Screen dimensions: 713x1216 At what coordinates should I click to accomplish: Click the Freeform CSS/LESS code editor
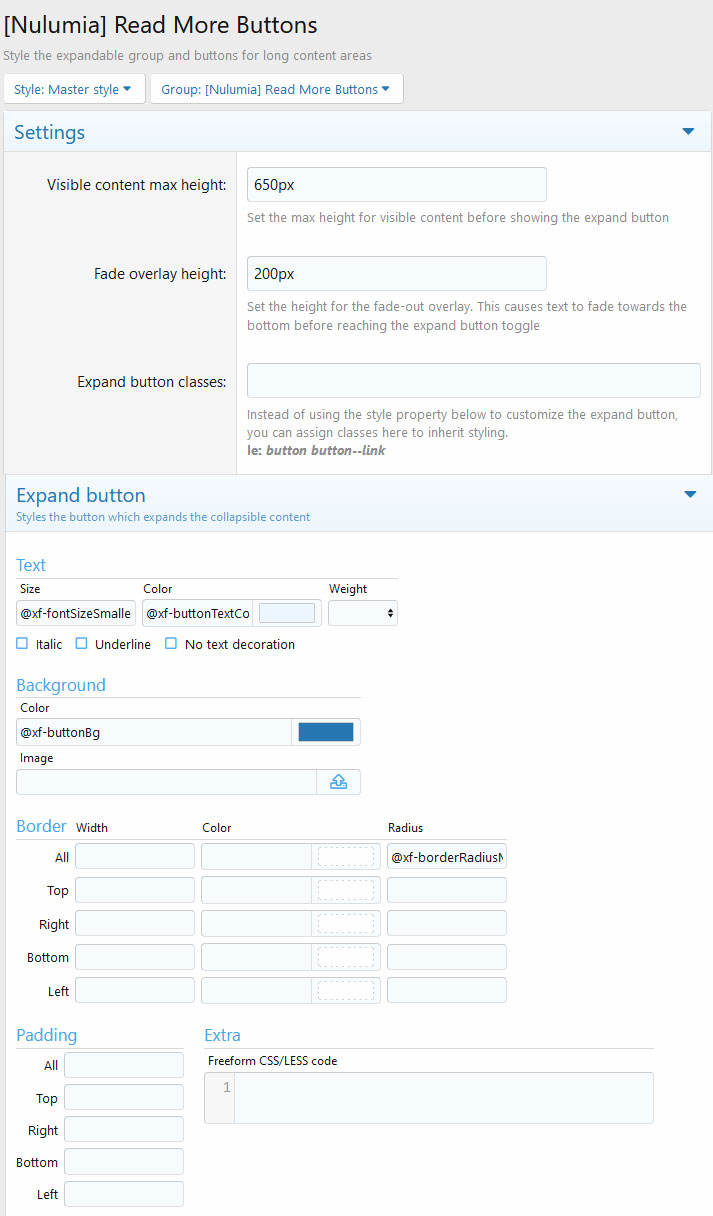443,1098
